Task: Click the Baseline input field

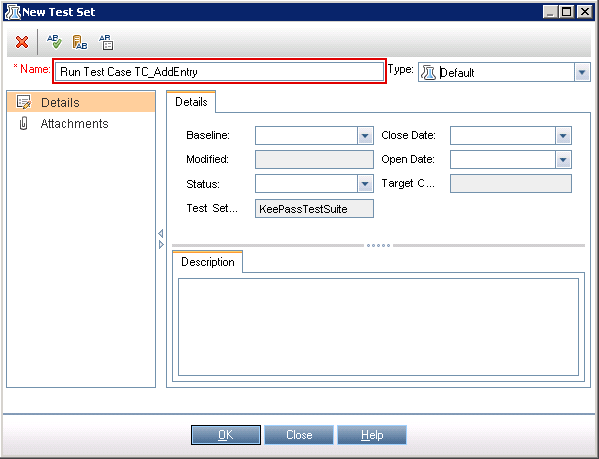Action: click(x=307, y=136)
